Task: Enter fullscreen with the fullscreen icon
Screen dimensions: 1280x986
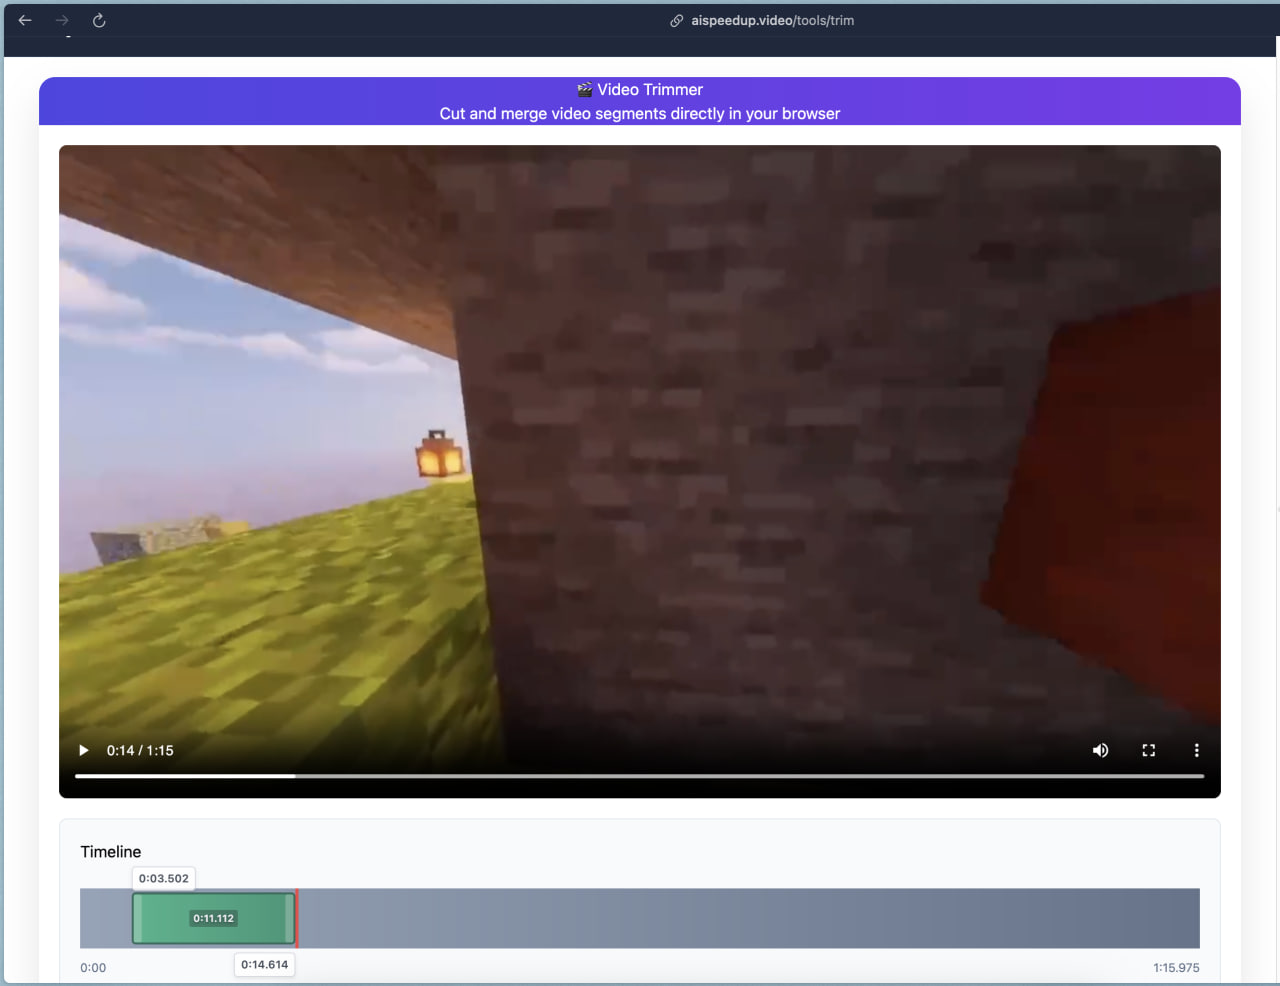Action: (1148, 750)
